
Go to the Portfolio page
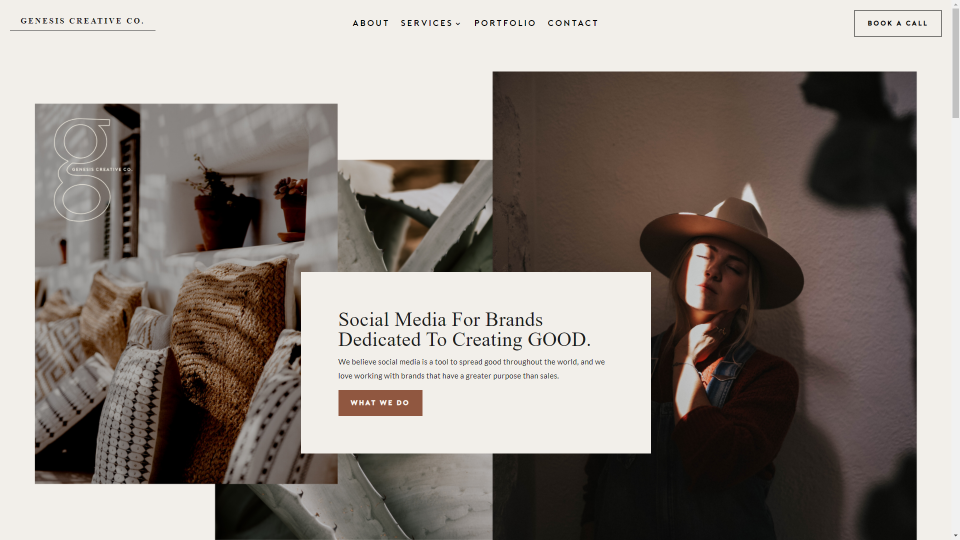(x=504, y=23)
